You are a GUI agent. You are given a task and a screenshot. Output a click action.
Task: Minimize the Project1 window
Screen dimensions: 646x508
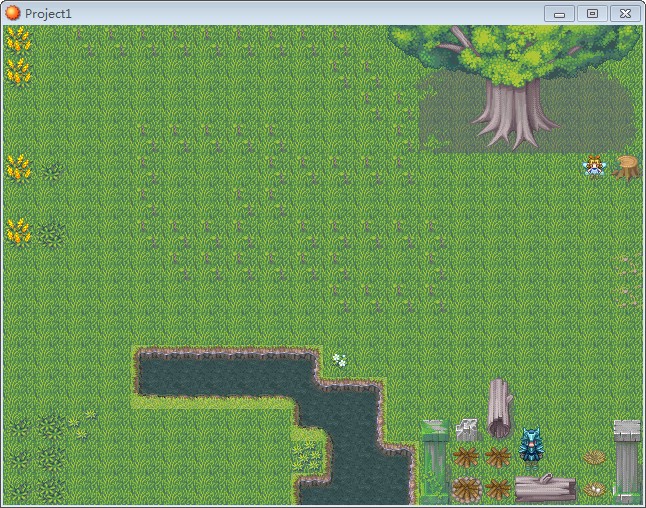pos(559,14)
